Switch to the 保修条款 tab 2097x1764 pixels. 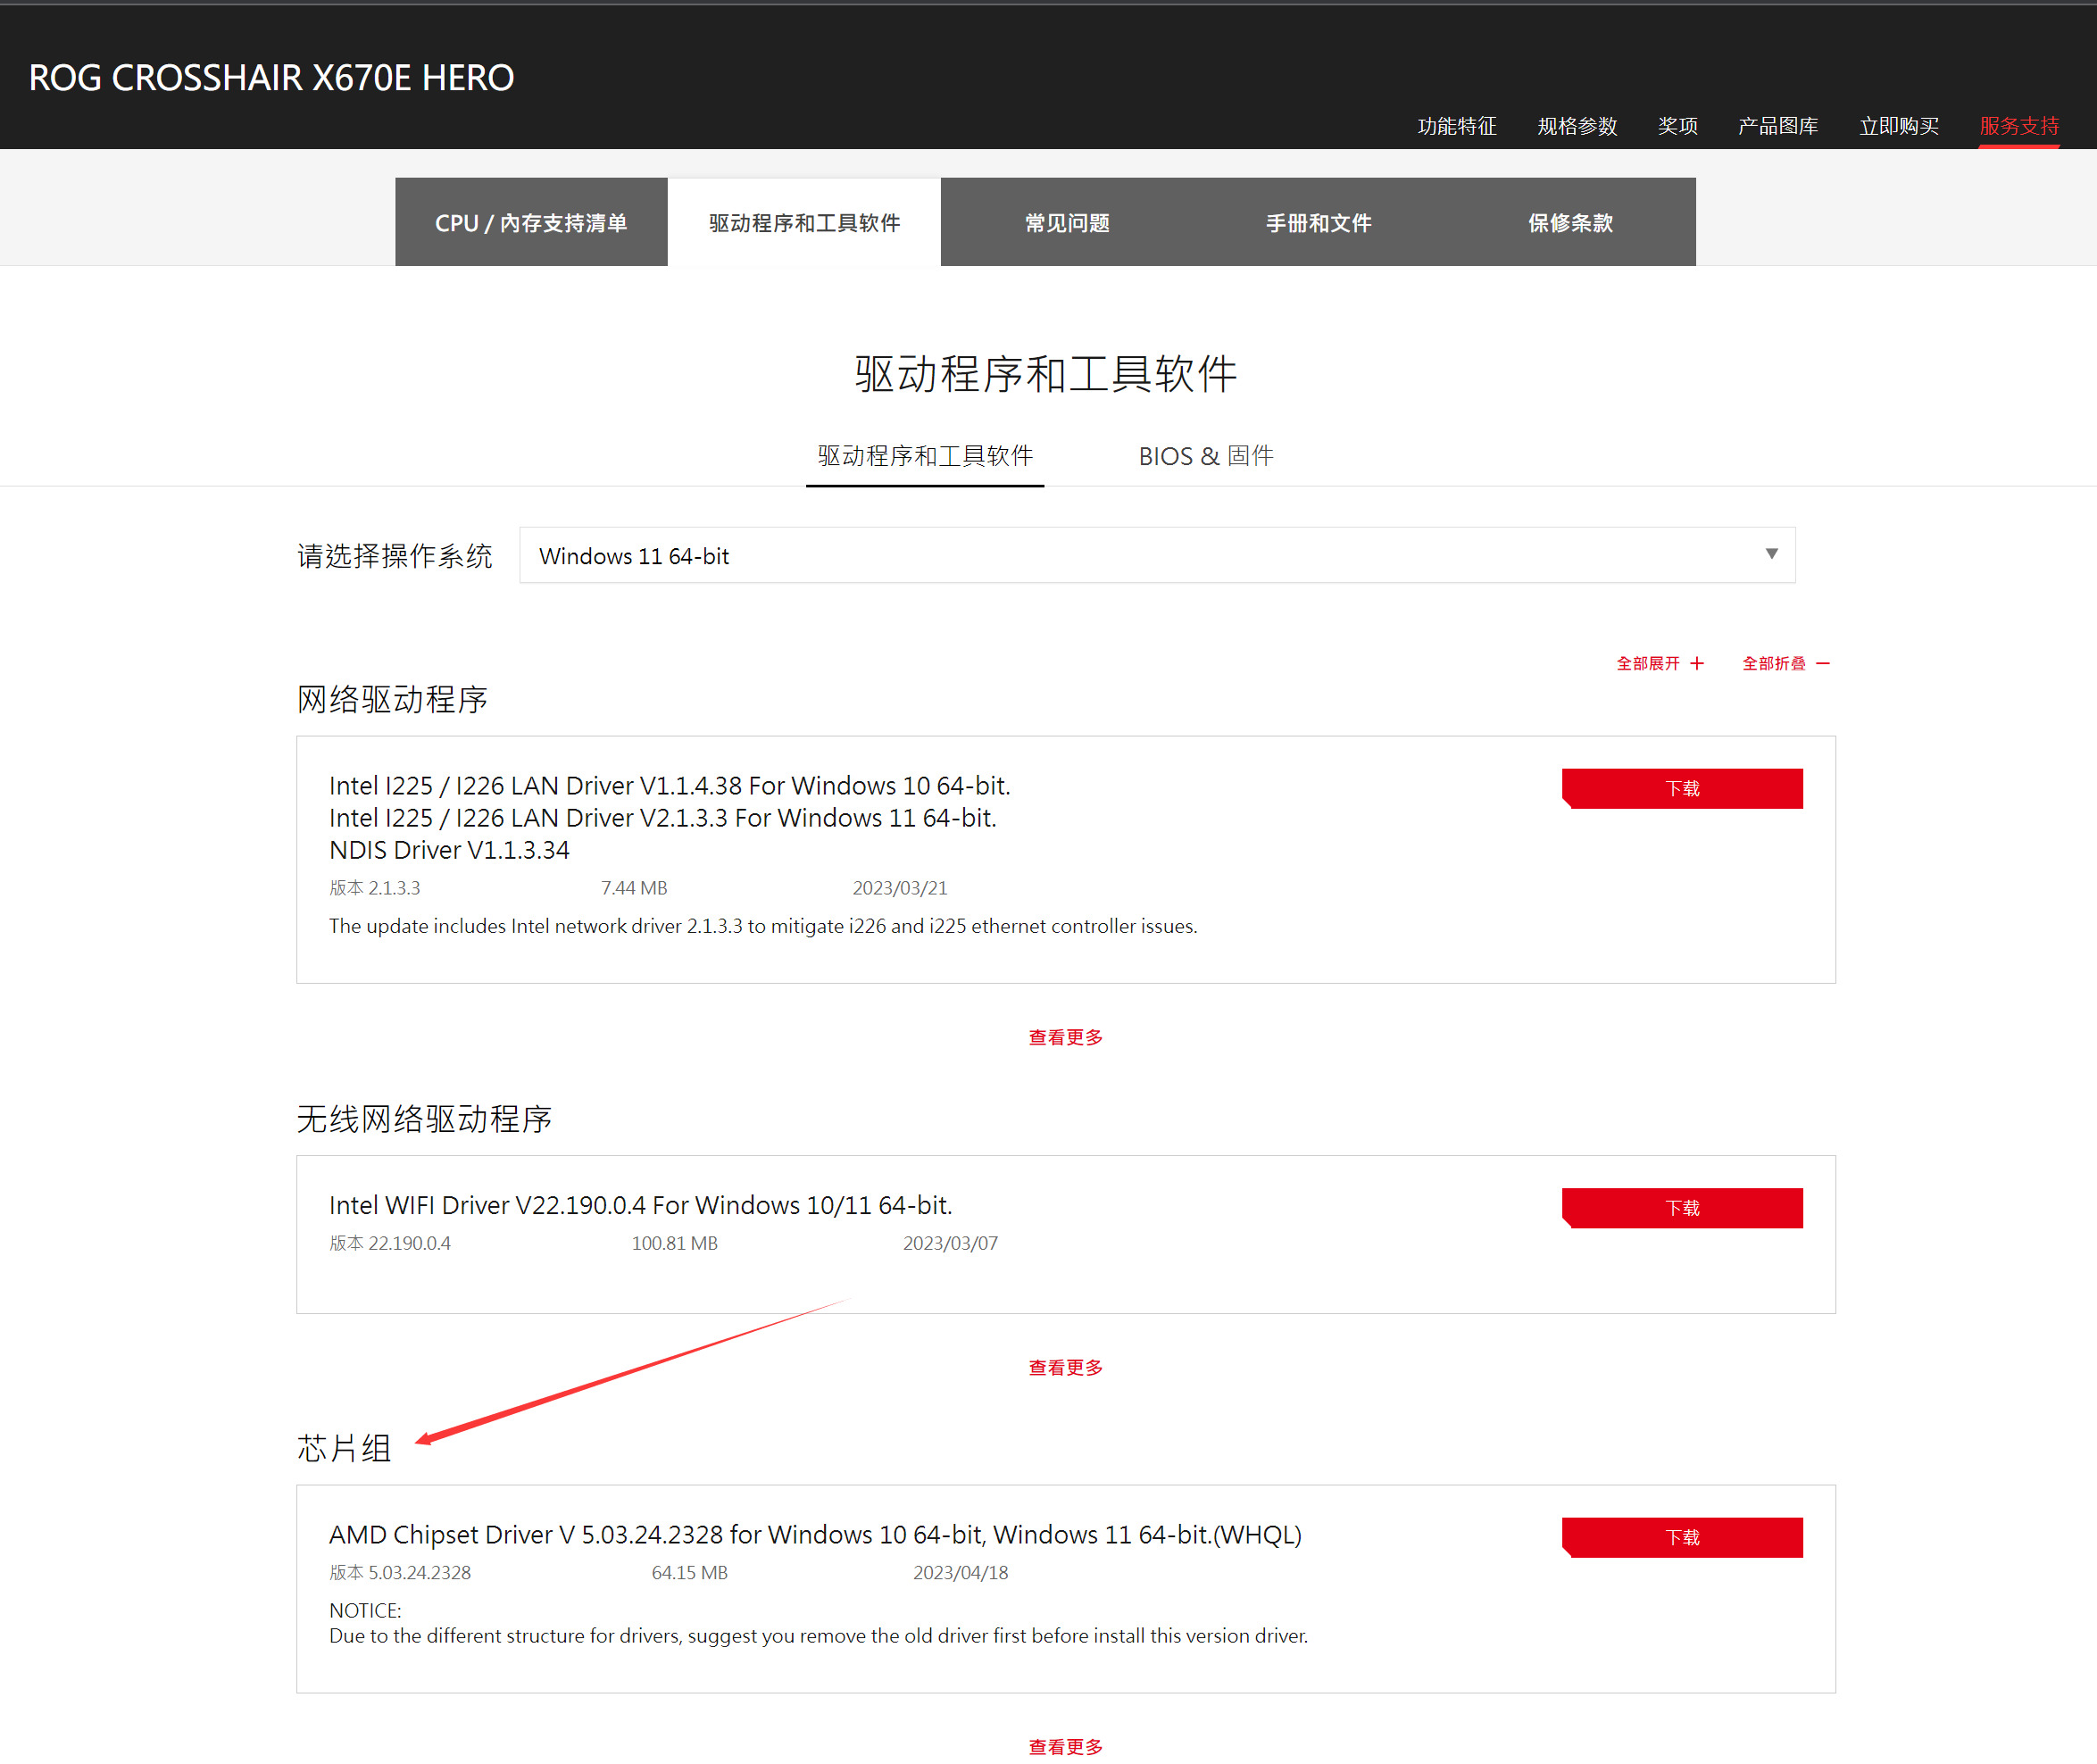pos(1570,222)
